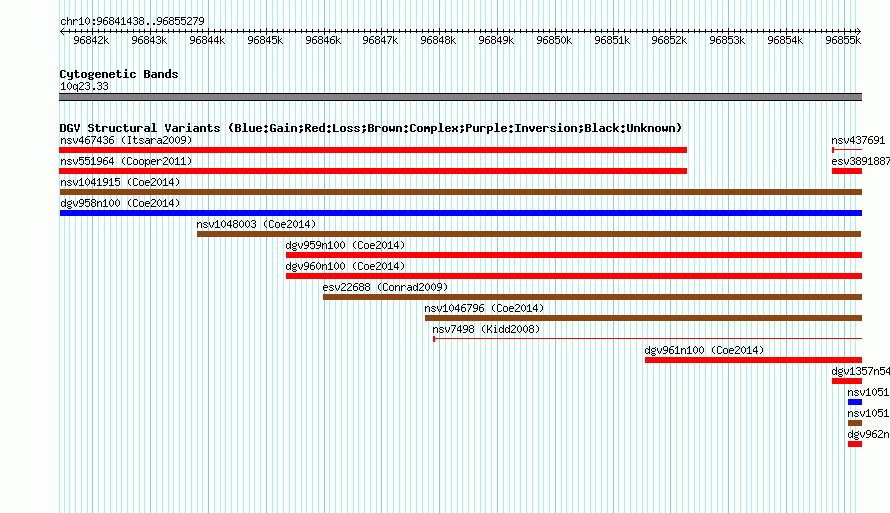890x513 pixels.
Task: Open the nsv551964 (Cooper2011) label
Action: tap(126, 161)
